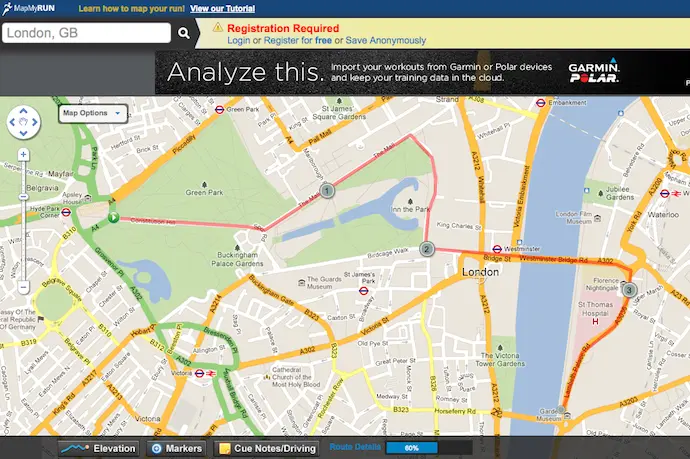Click the Login link
Image resolution: width=690 pixels, height=459 pixels.
point(239,40)
